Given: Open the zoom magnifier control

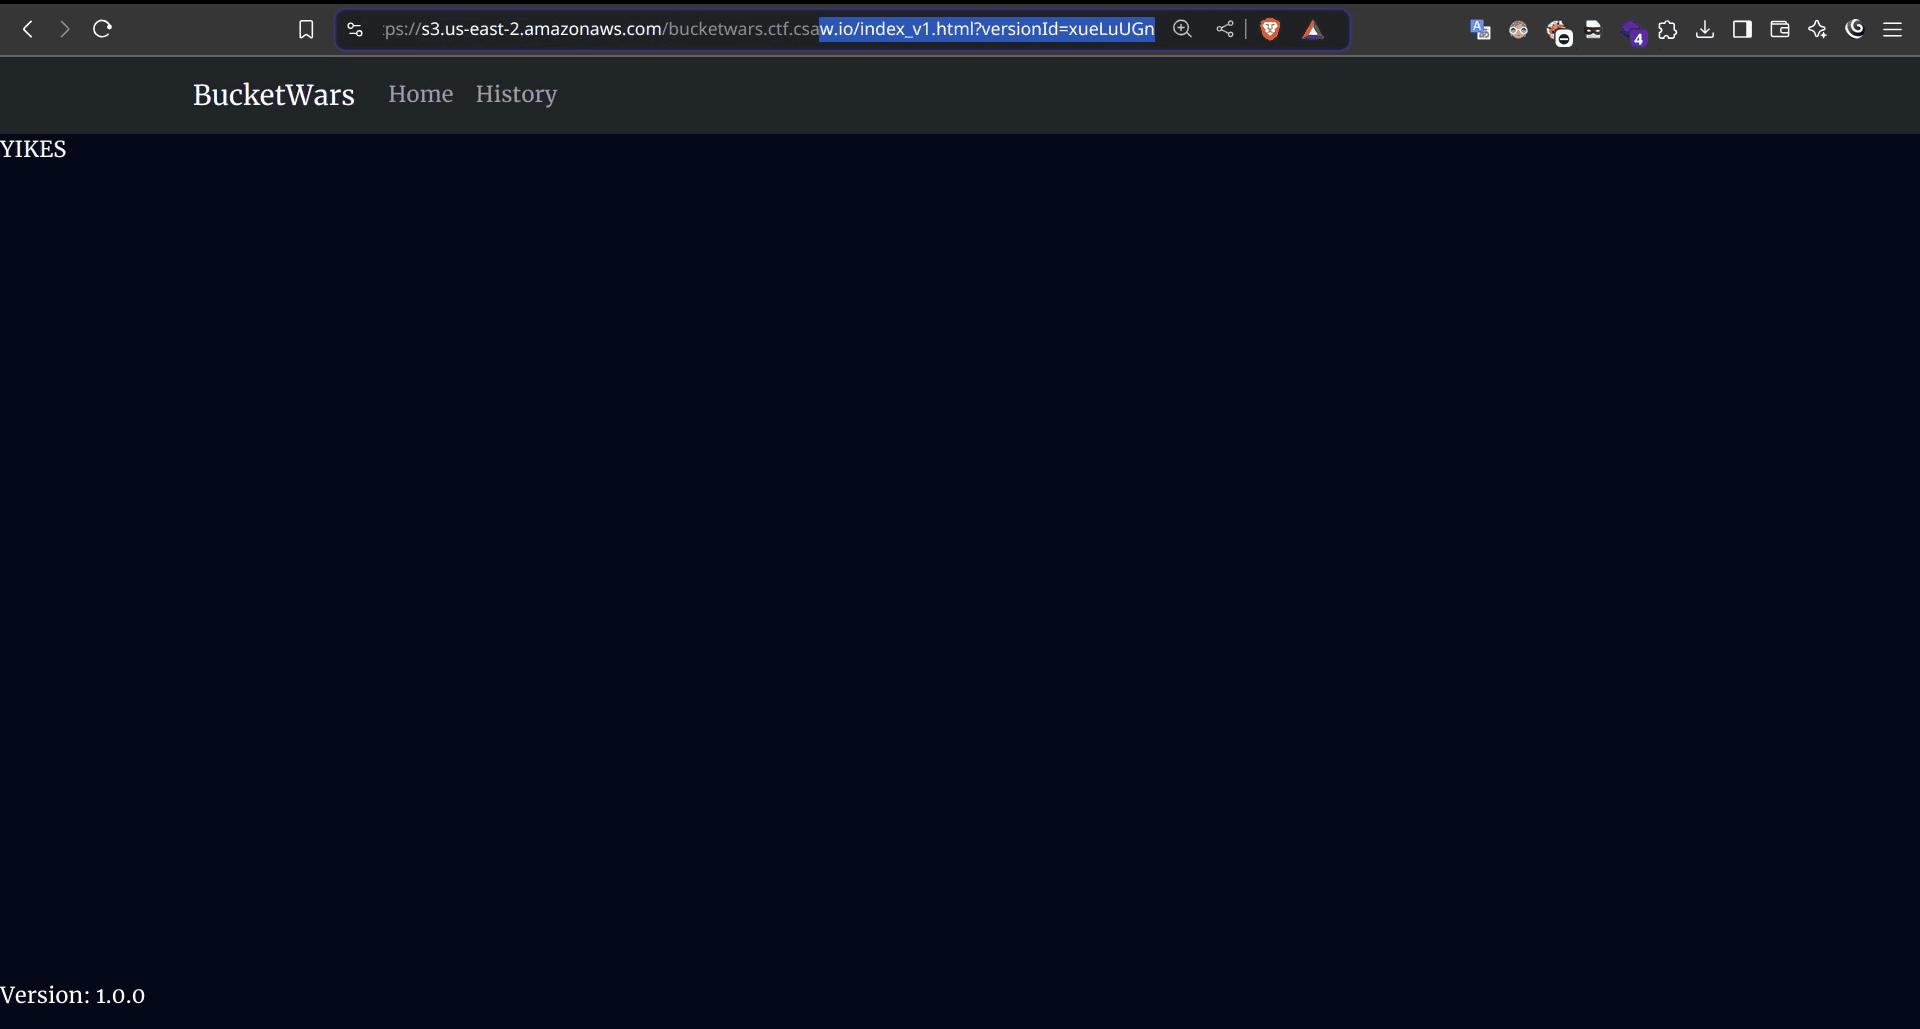Looking at the screenshot, I should (x=1182, y=29).
